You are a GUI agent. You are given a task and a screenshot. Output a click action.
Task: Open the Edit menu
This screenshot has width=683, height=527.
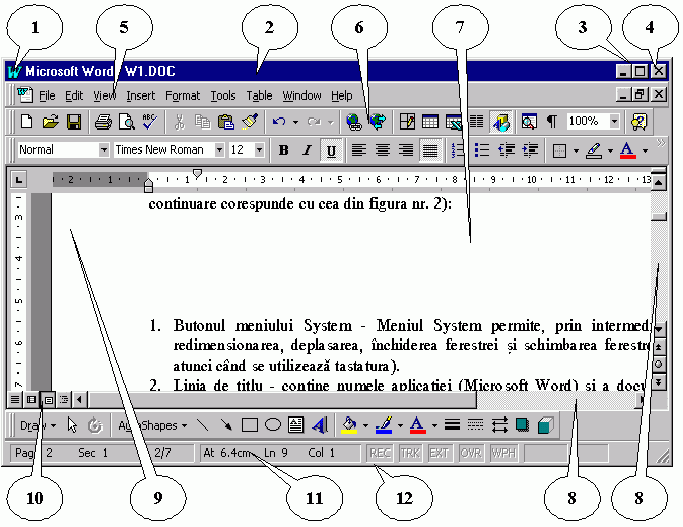pos(74,95)
